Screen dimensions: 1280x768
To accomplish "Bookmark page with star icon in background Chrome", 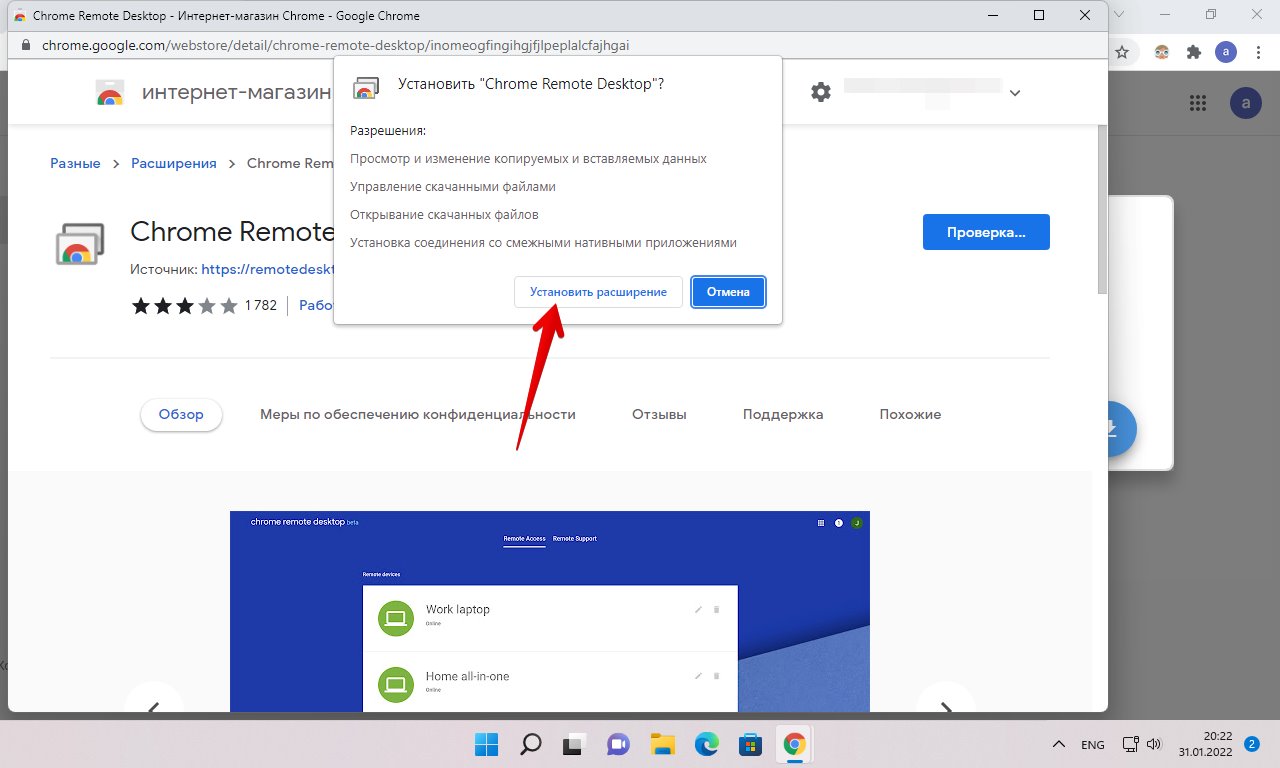I will (1122, 52).
